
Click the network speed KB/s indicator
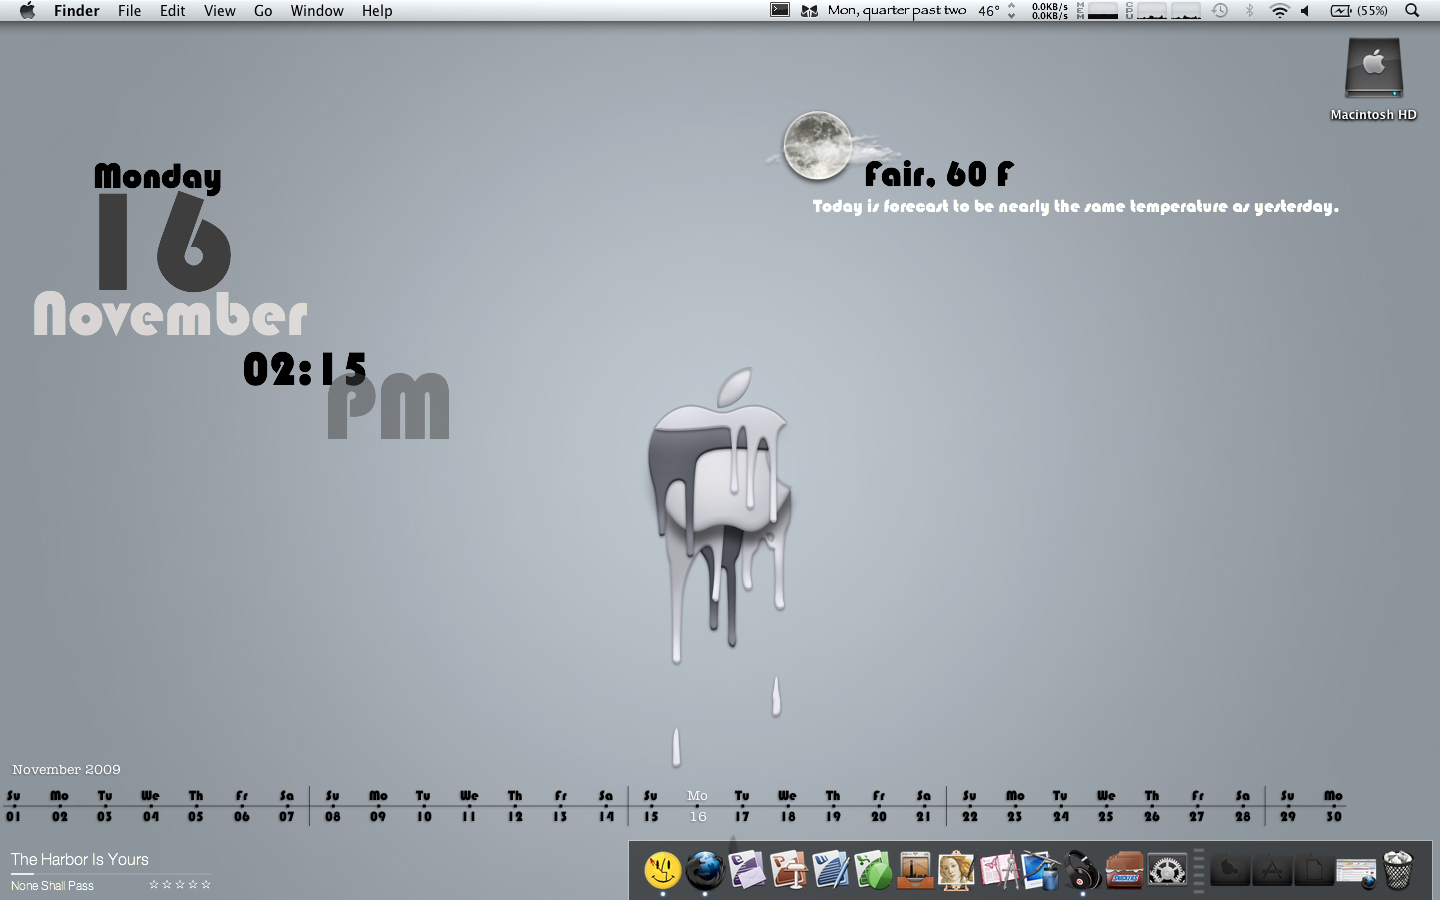click(1050, 11)
